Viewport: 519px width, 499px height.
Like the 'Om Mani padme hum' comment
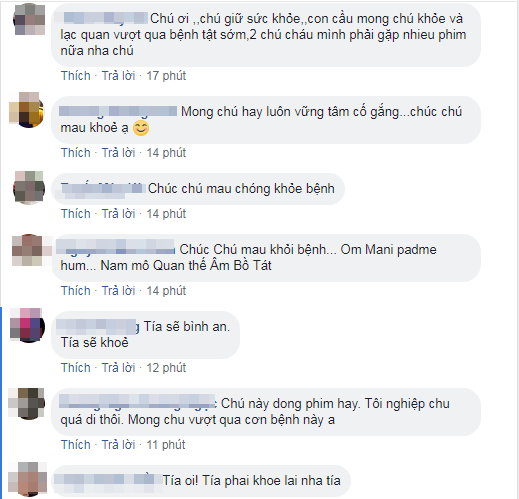(x=76, y=291)
